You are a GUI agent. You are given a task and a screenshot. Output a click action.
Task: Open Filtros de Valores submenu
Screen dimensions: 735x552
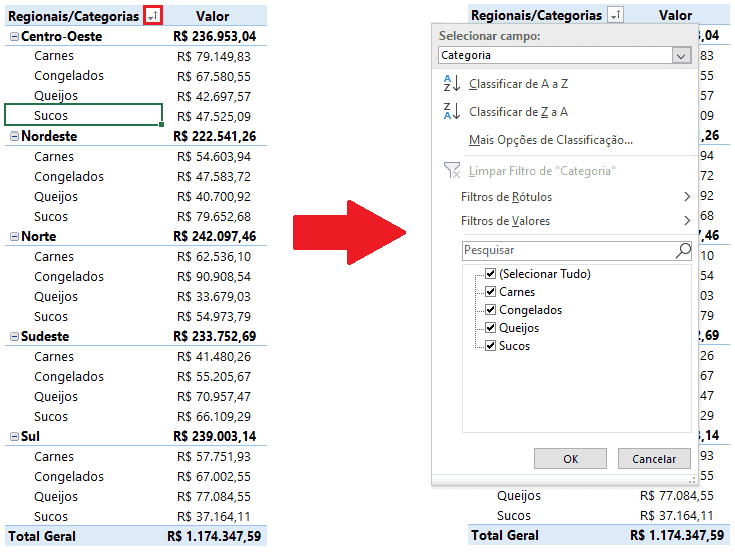pos(575,221)
